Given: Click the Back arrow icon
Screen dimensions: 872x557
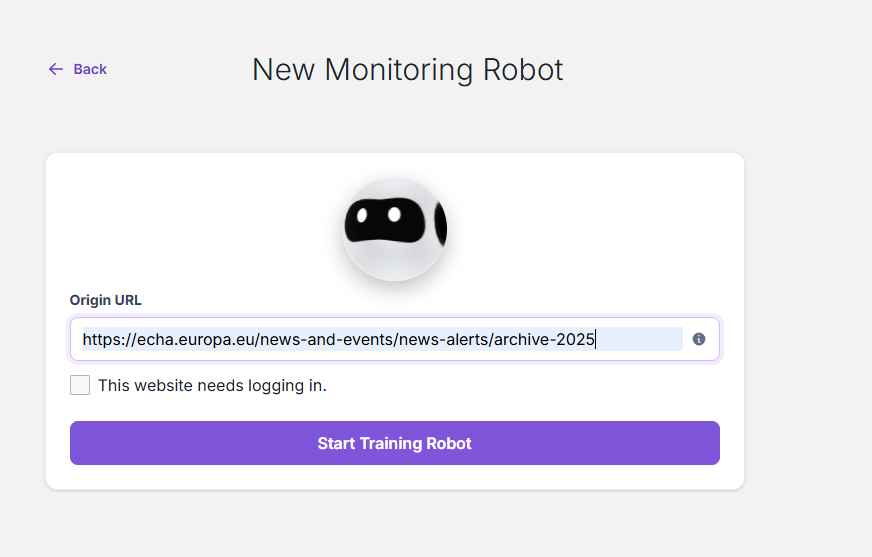Looking at the screenshot, I should click(56, 69).
